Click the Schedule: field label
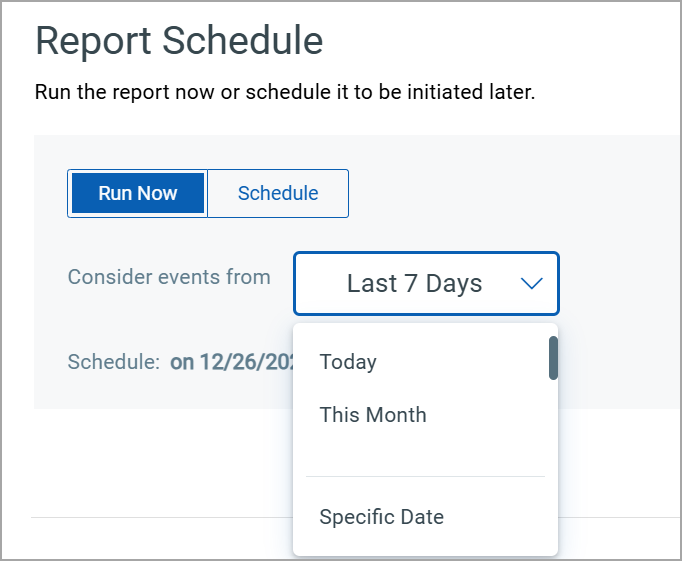682x561 pixels. tap(114, 362)
